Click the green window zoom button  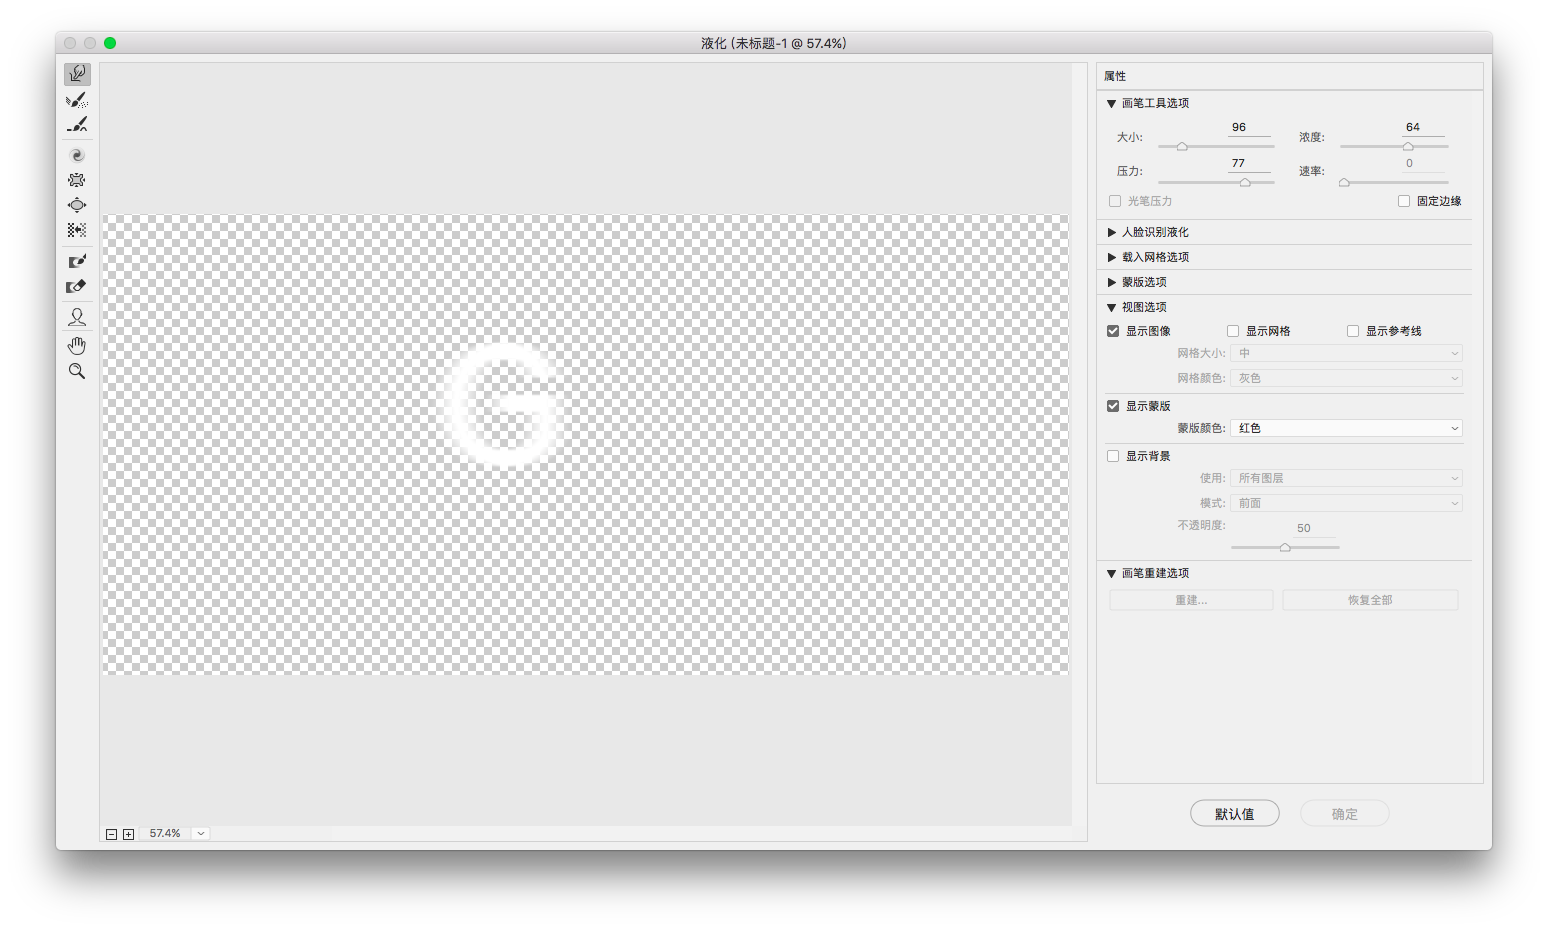(x=110, y=43)
